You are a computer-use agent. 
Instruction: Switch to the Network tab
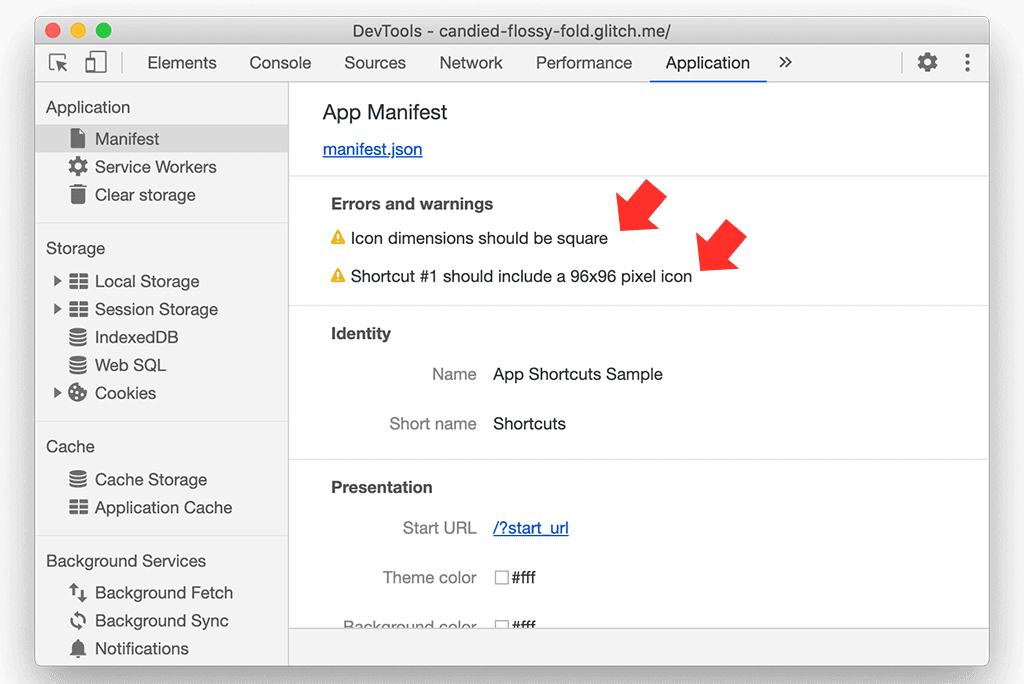(470, 62)
